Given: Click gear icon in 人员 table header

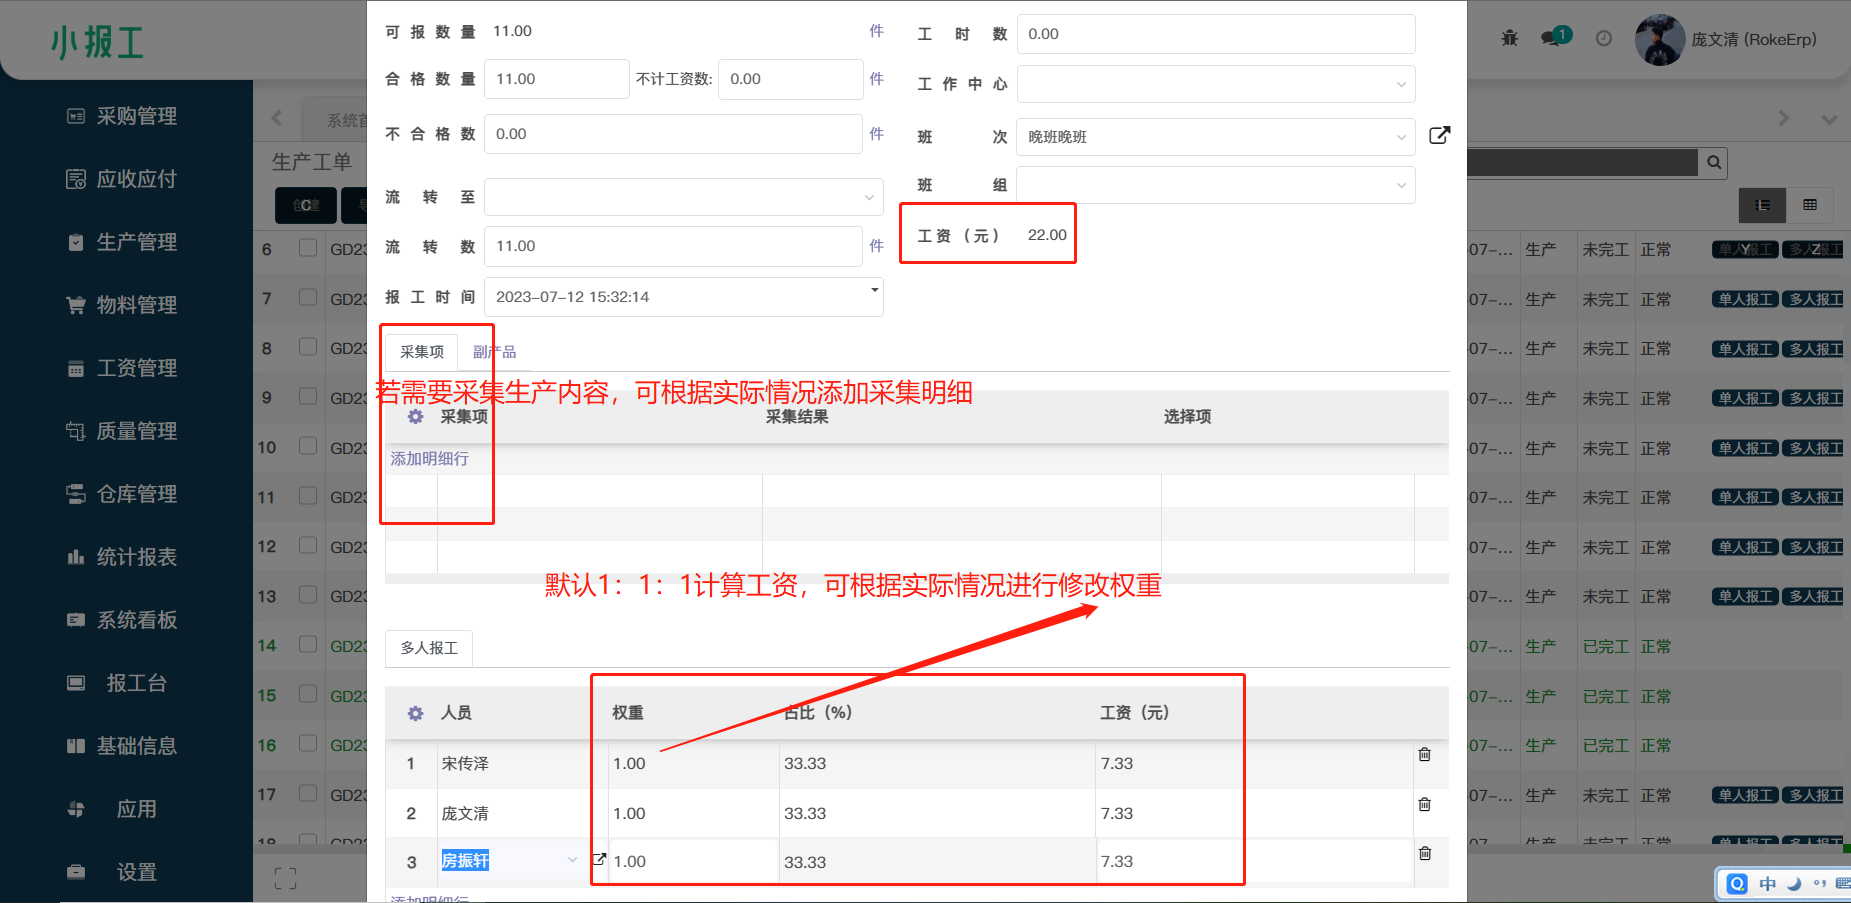Looking at the screenshot, I should pyautogui.click(x=415, y=713).
